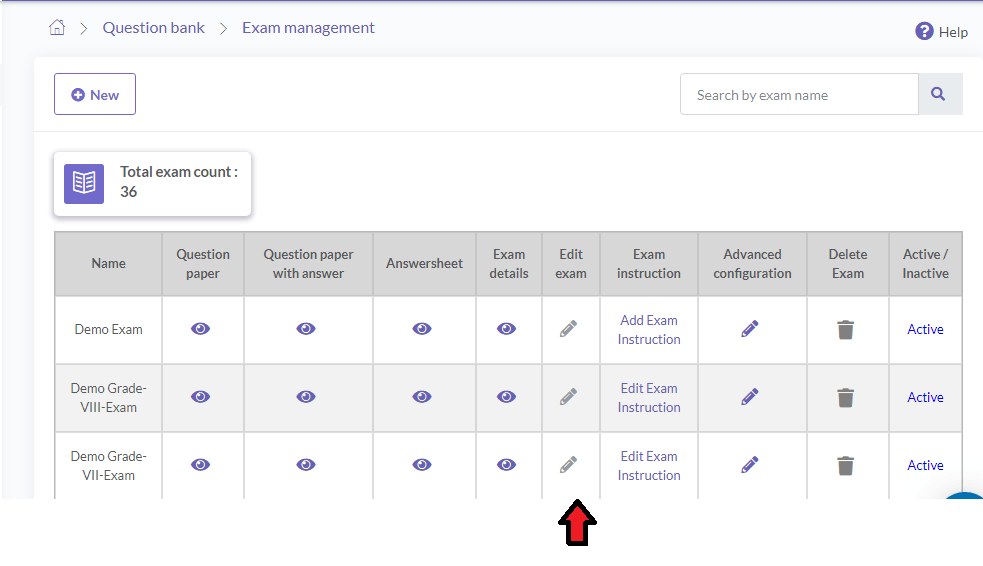View Exam details for Demo Grade-VIII-Exam
The width and height of the screenshot is (983, 566).
[x=507, y=397]
